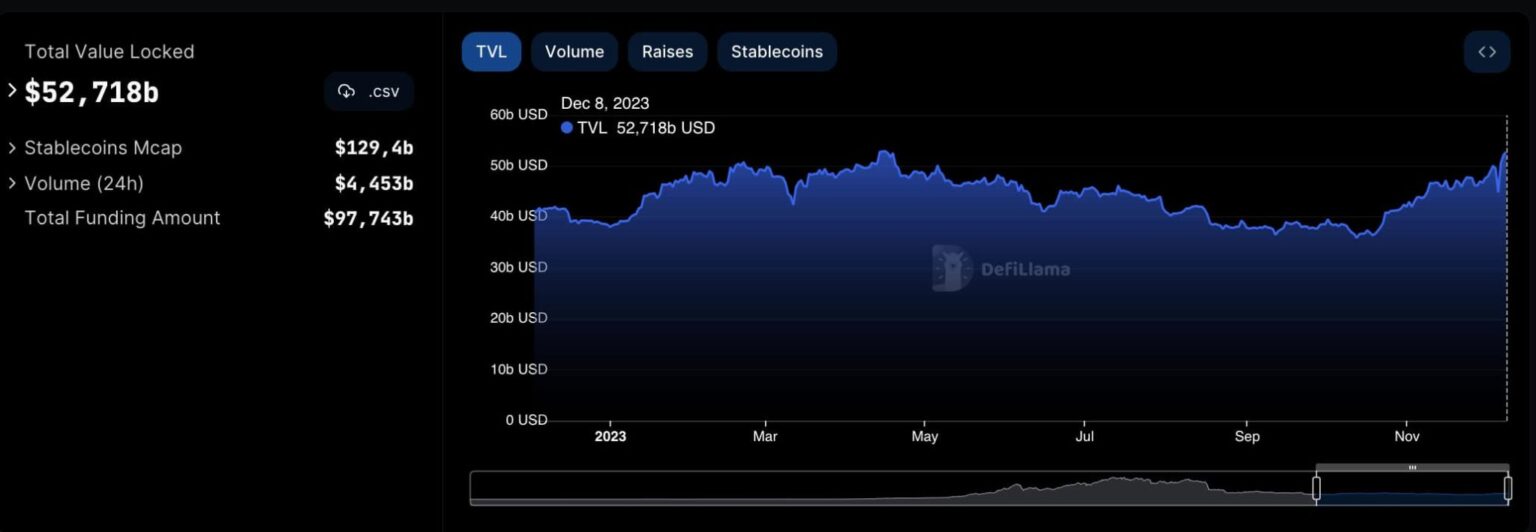1536x532 pixels.
Task: Toggle the Volume chart series
Action: click(574, 52)
